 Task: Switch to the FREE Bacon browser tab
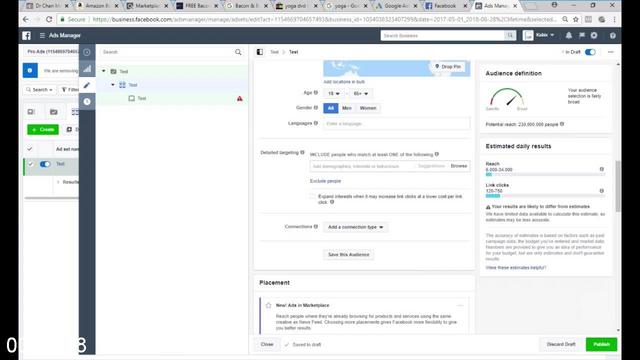(x=197, y=6)
